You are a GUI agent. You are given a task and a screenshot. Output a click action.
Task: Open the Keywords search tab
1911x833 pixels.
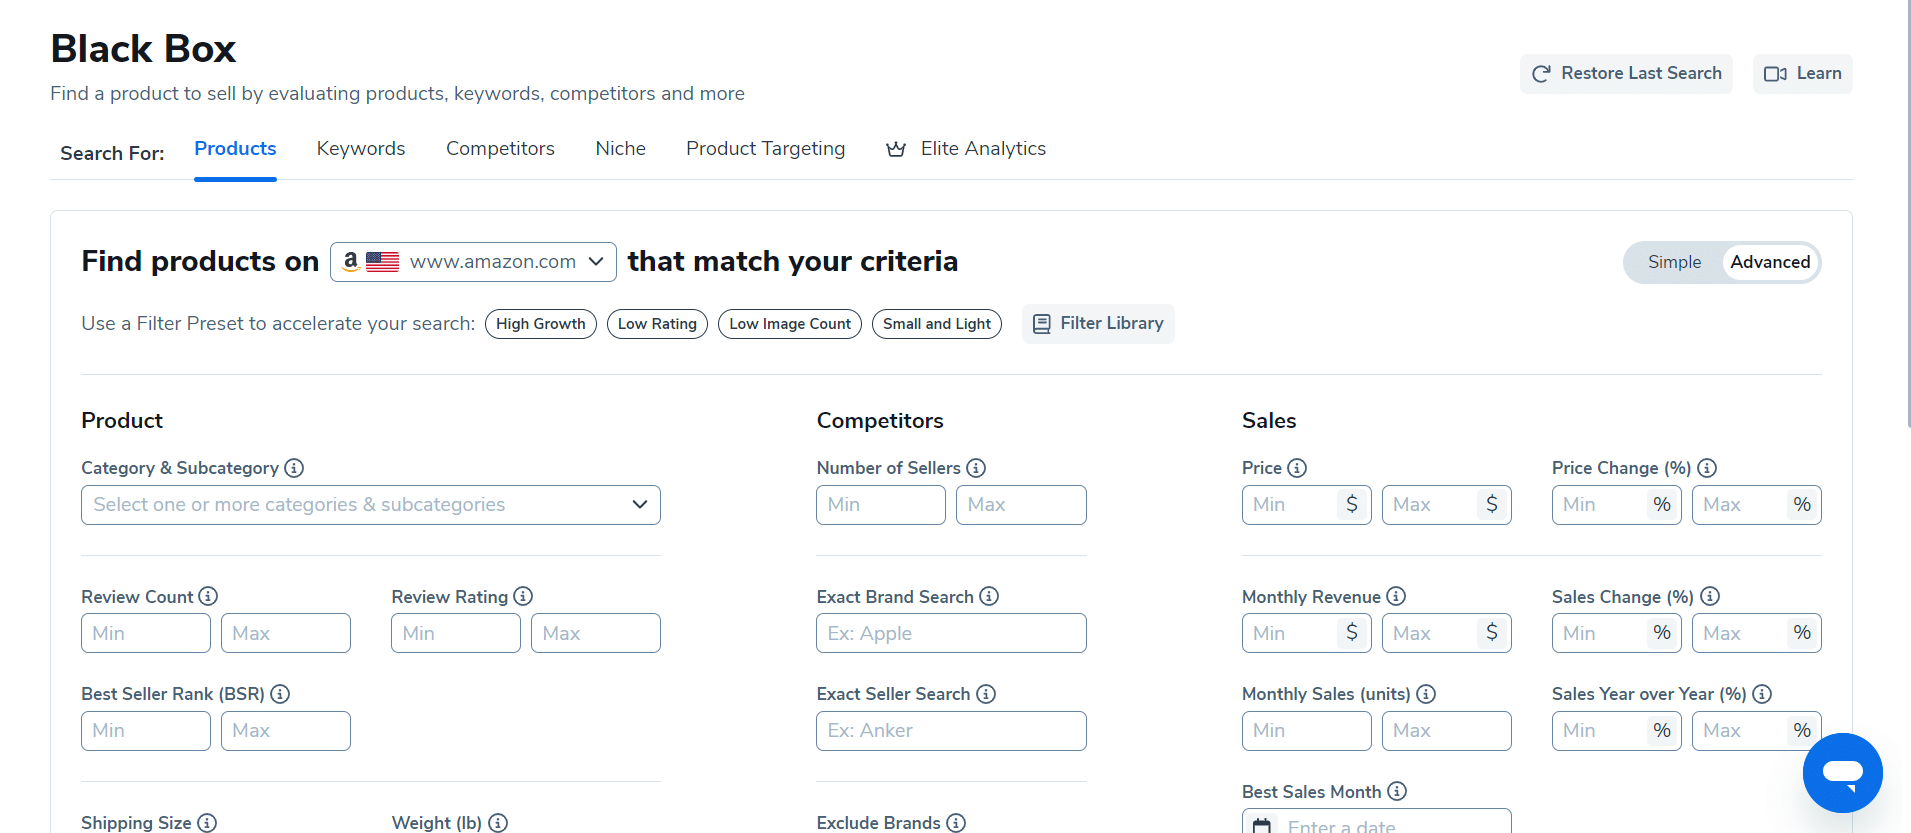[x=361, y=149]
